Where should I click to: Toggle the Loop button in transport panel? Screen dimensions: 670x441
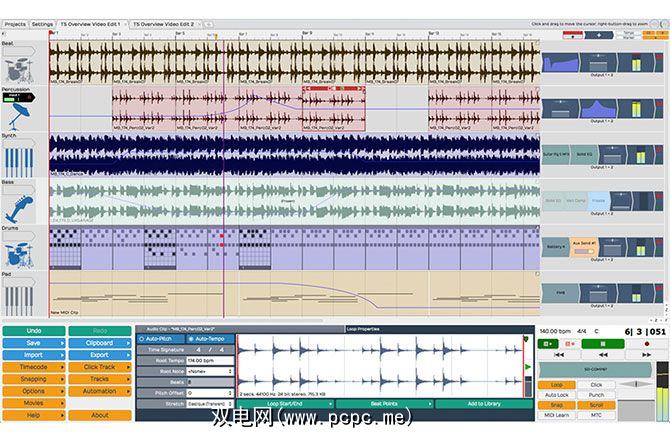tap(556, 385)
